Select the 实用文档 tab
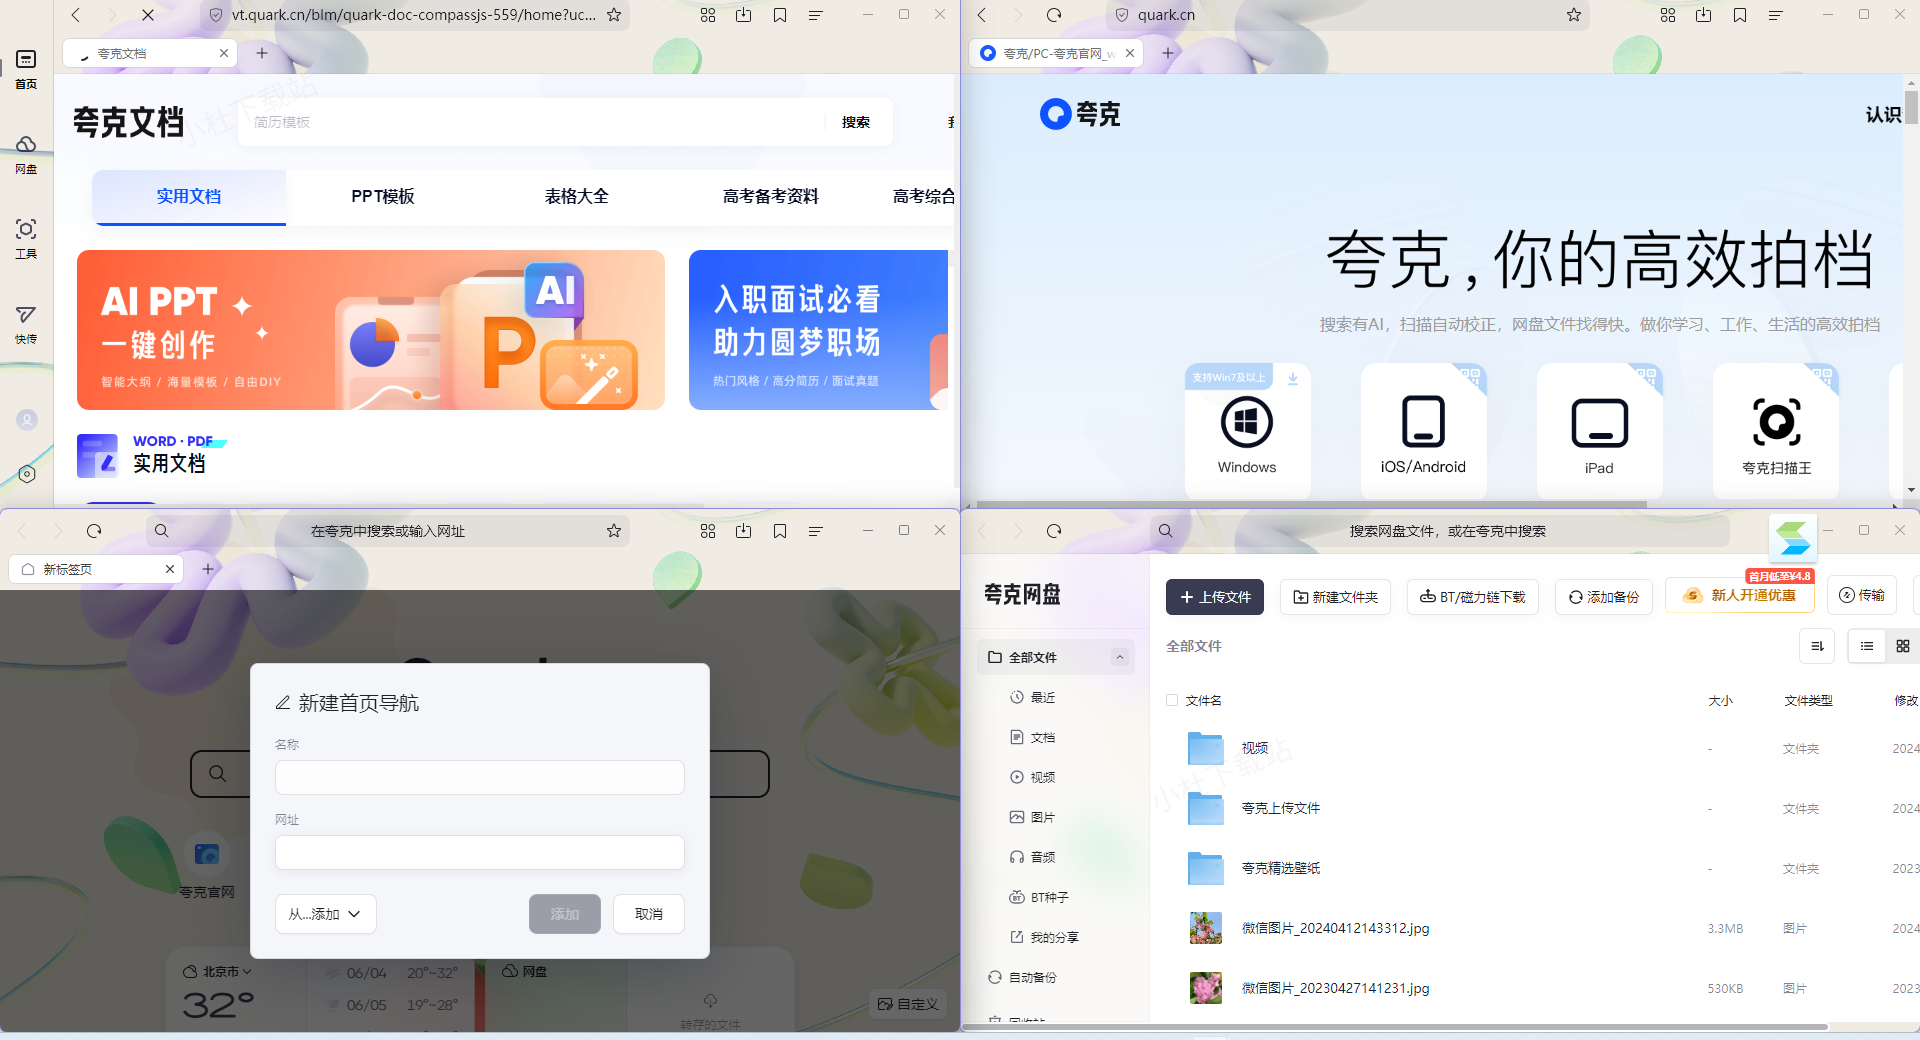Screen dimensions: 1920x1040 tap(189, 196)
